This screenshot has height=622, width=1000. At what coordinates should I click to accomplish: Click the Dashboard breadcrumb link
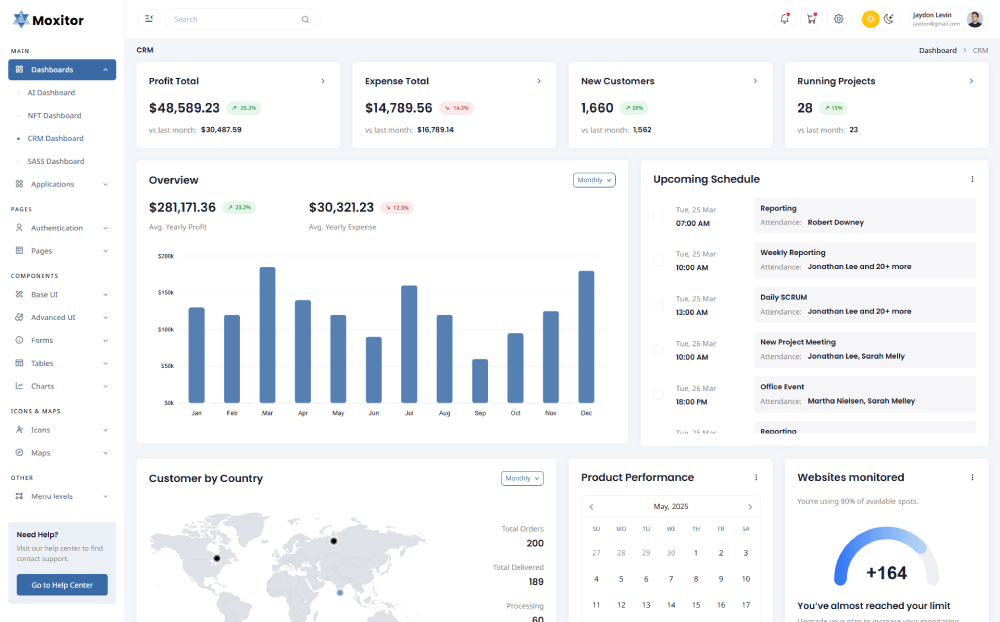tap(937, 50)
